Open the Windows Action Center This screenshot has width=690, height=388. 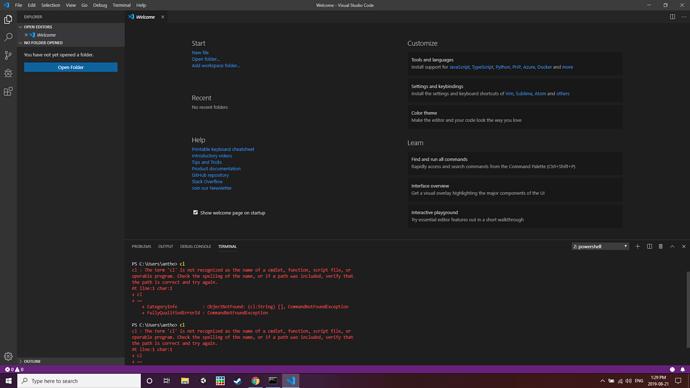click(x=678, y=381)
